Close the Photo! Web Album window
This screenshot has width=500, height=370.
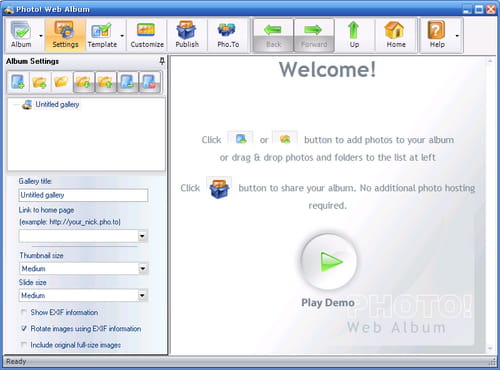click(491, 9)
